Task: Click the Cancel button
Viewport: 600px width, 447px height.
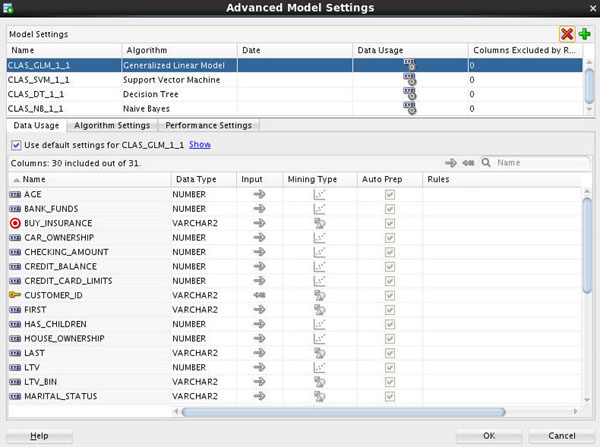Action: click(x=562, y=436)
